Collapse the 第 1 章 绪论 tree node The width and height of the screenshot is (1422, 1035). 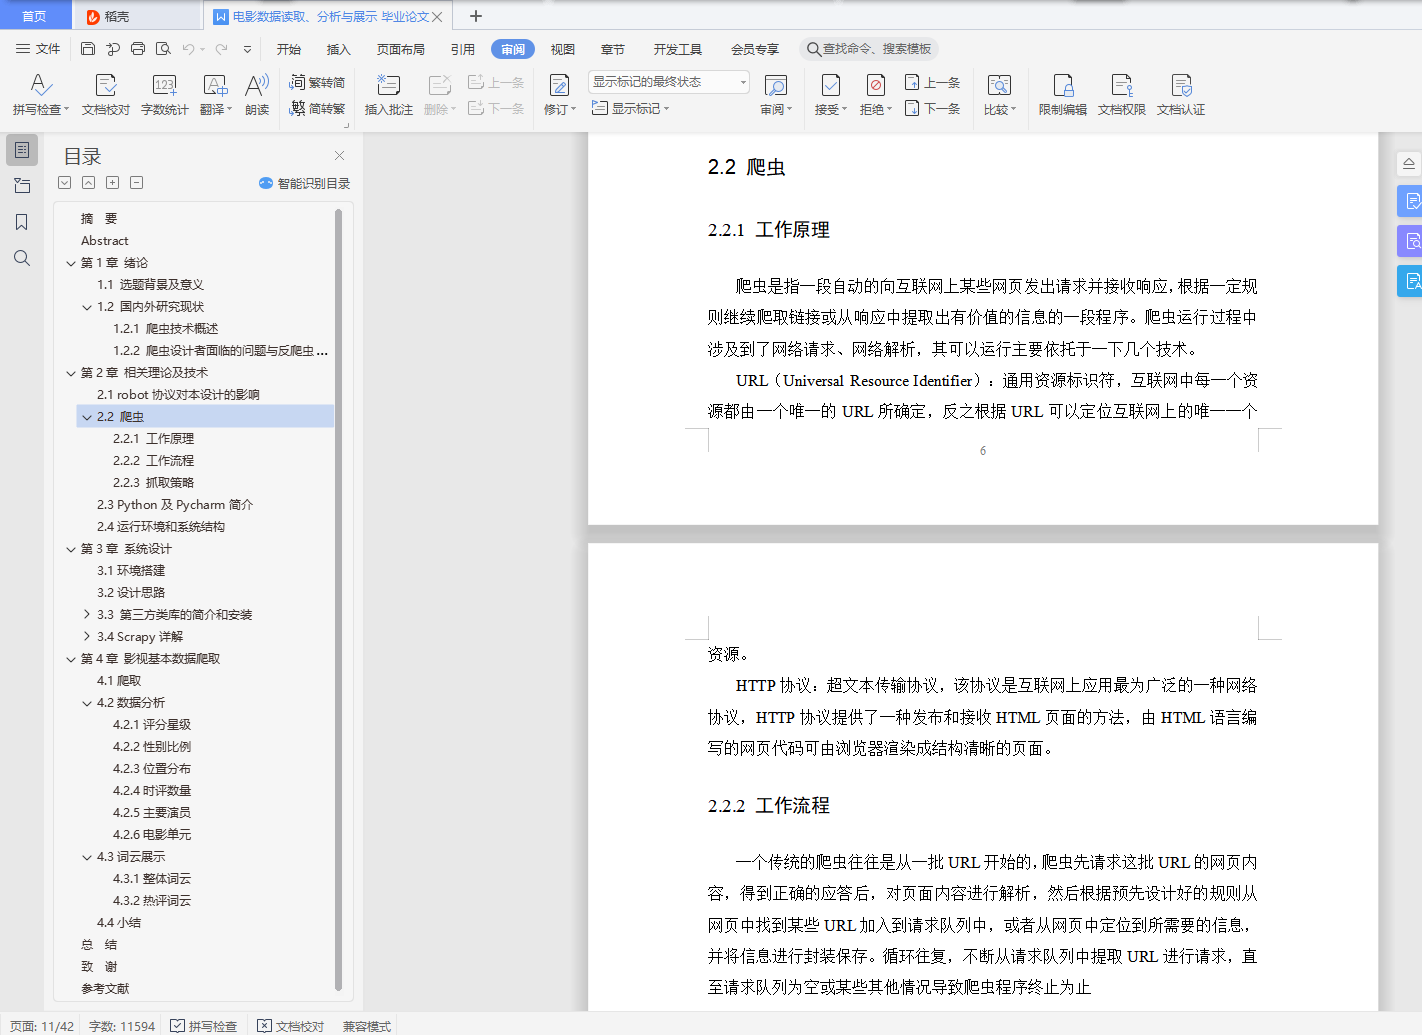click(x=71, y=263)
